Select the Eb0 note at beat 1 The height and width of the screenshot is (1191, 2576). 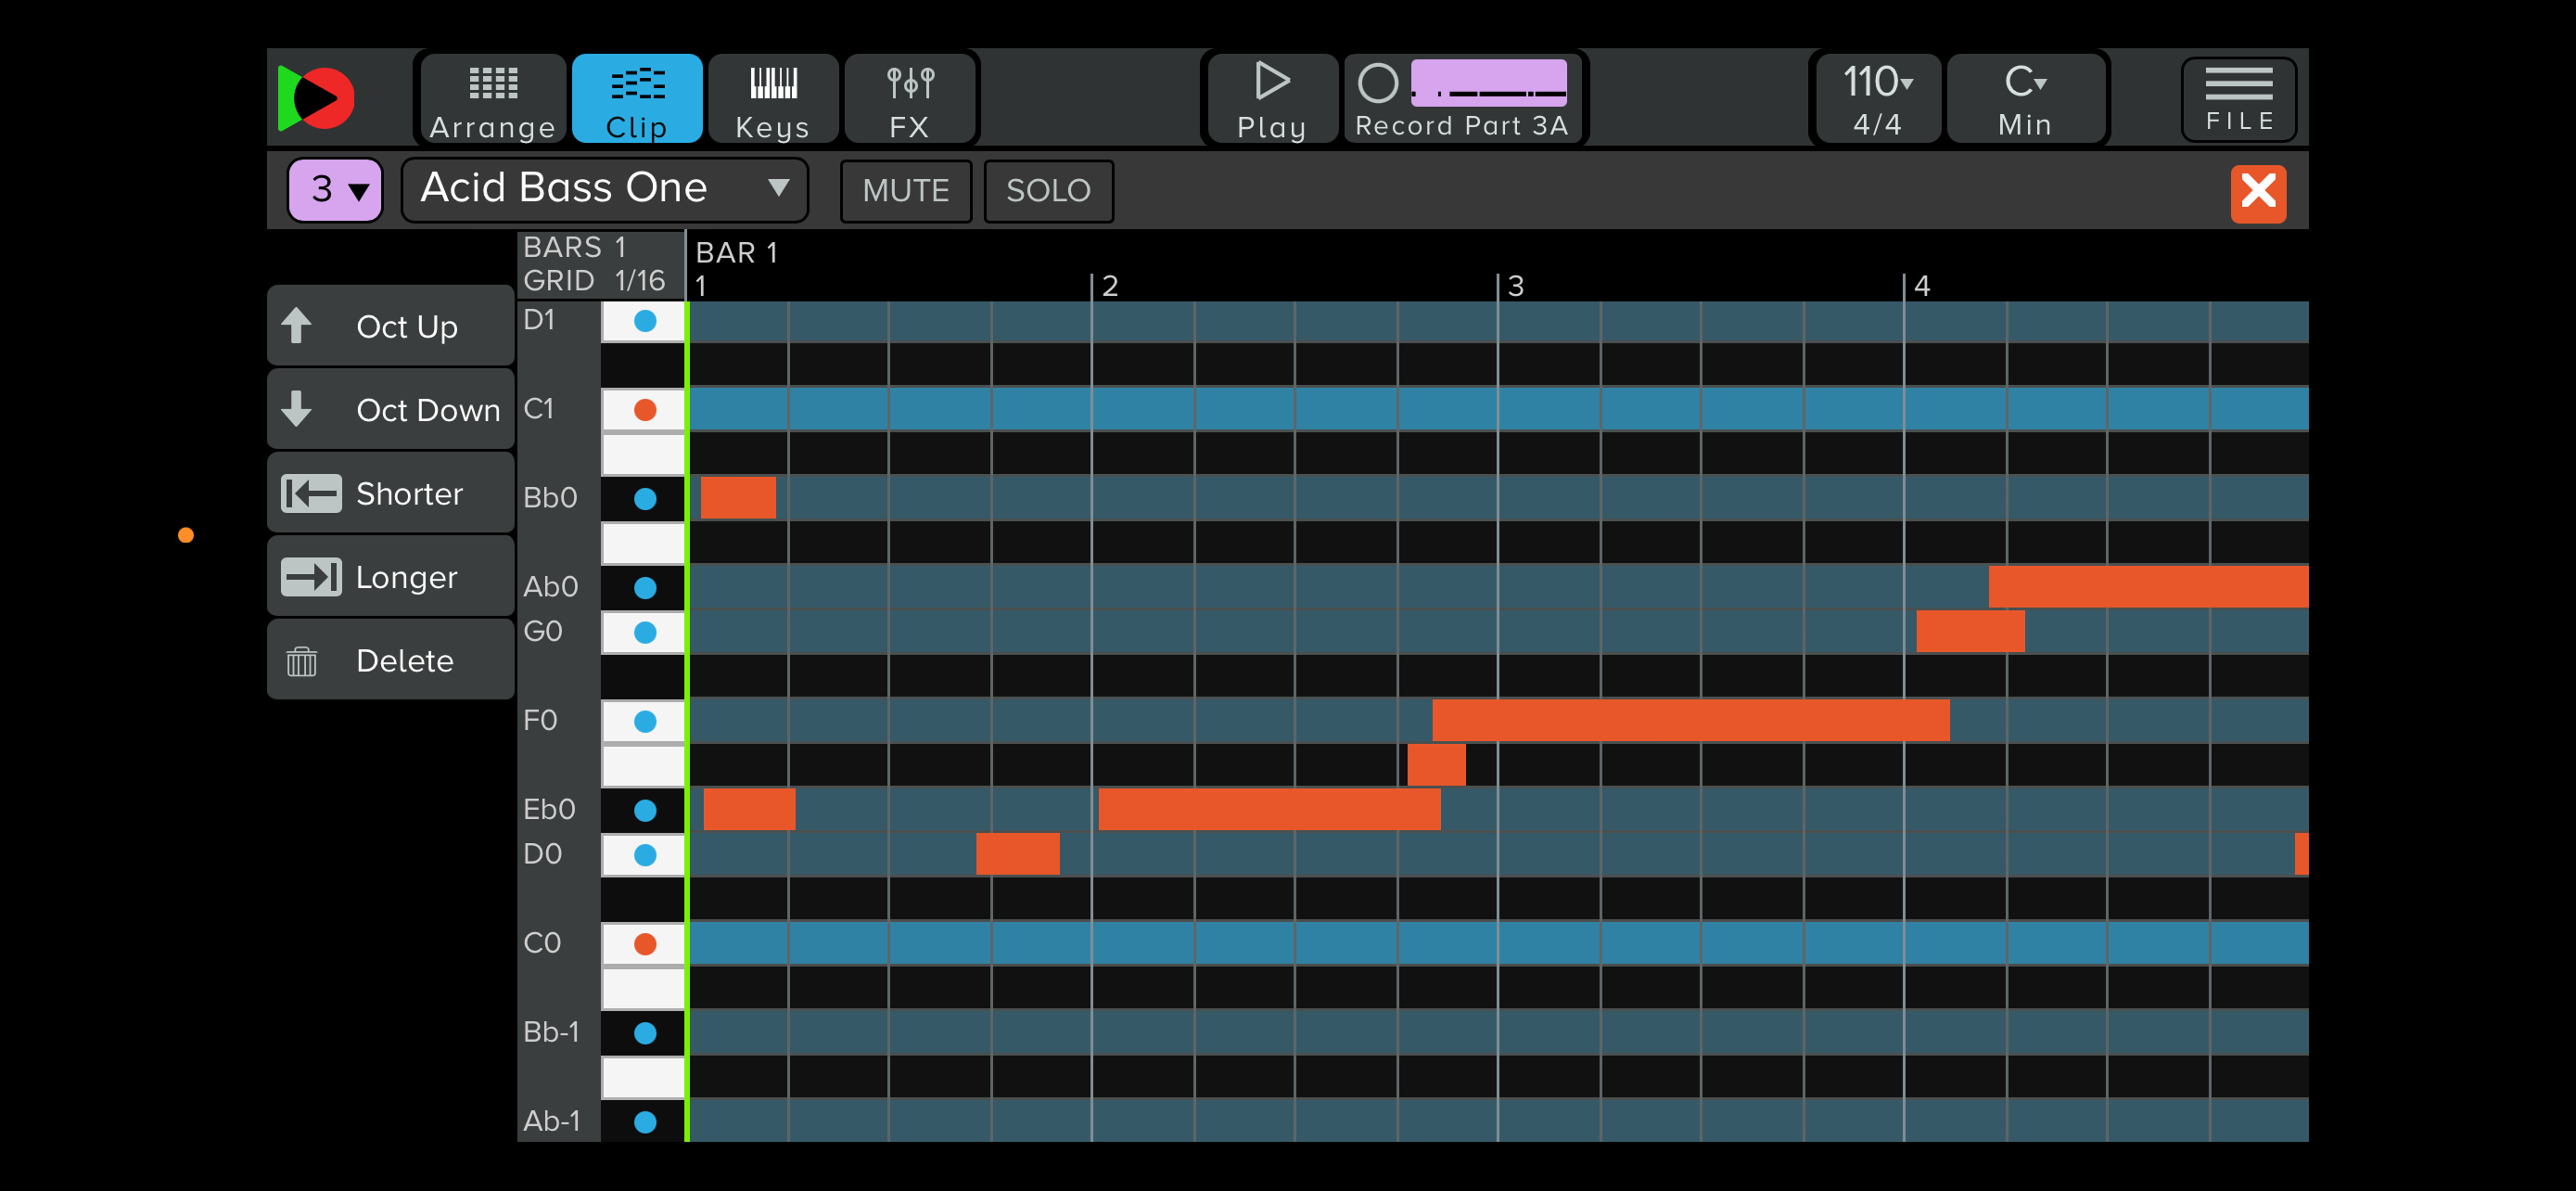point(749,809)
